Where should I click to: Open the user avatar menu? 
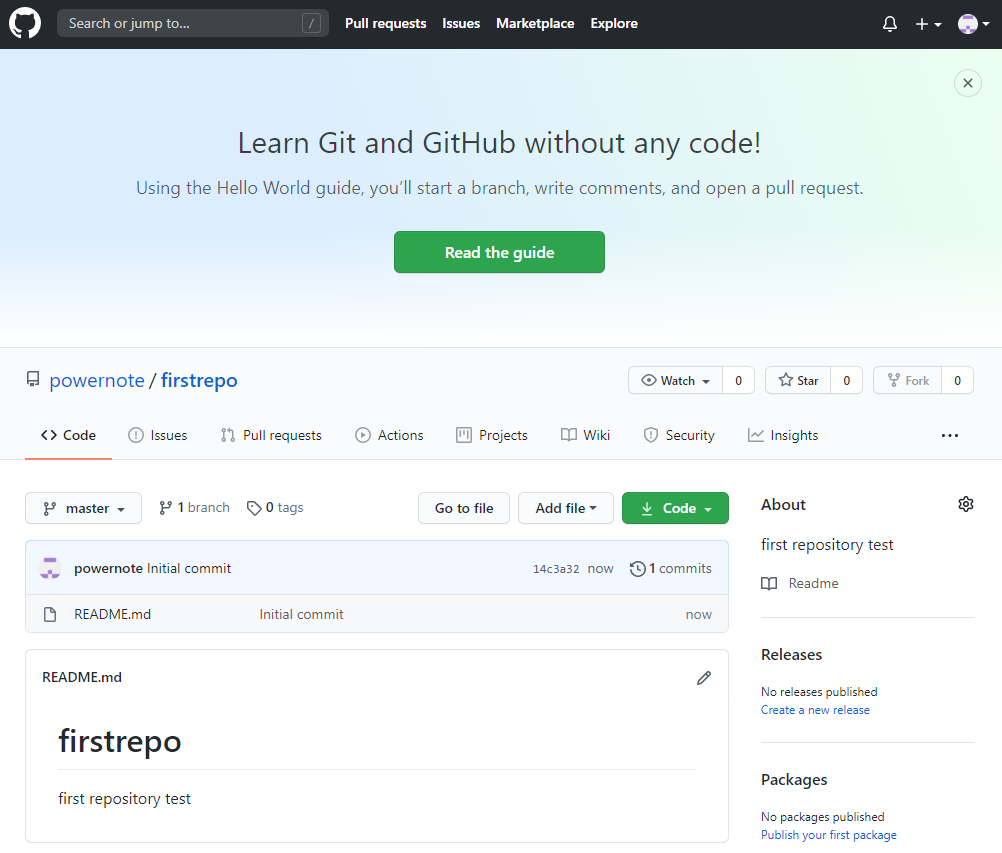tap(973, 24)
